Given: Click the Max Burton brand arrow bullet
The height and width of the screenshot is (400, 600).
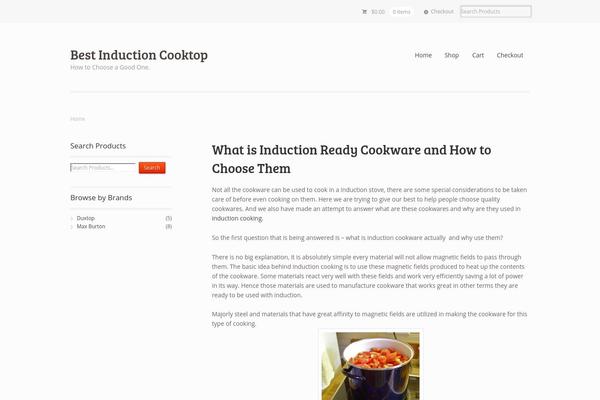Looking at the screenshot, I should 72,227.
